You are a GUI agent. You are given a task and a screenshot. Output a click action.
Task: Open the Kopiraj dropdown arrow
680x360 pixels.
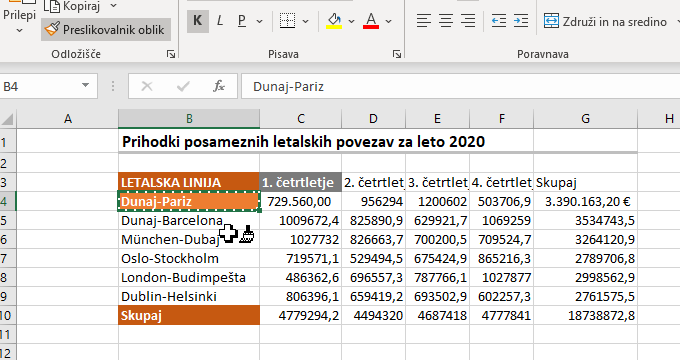point(114,6)
